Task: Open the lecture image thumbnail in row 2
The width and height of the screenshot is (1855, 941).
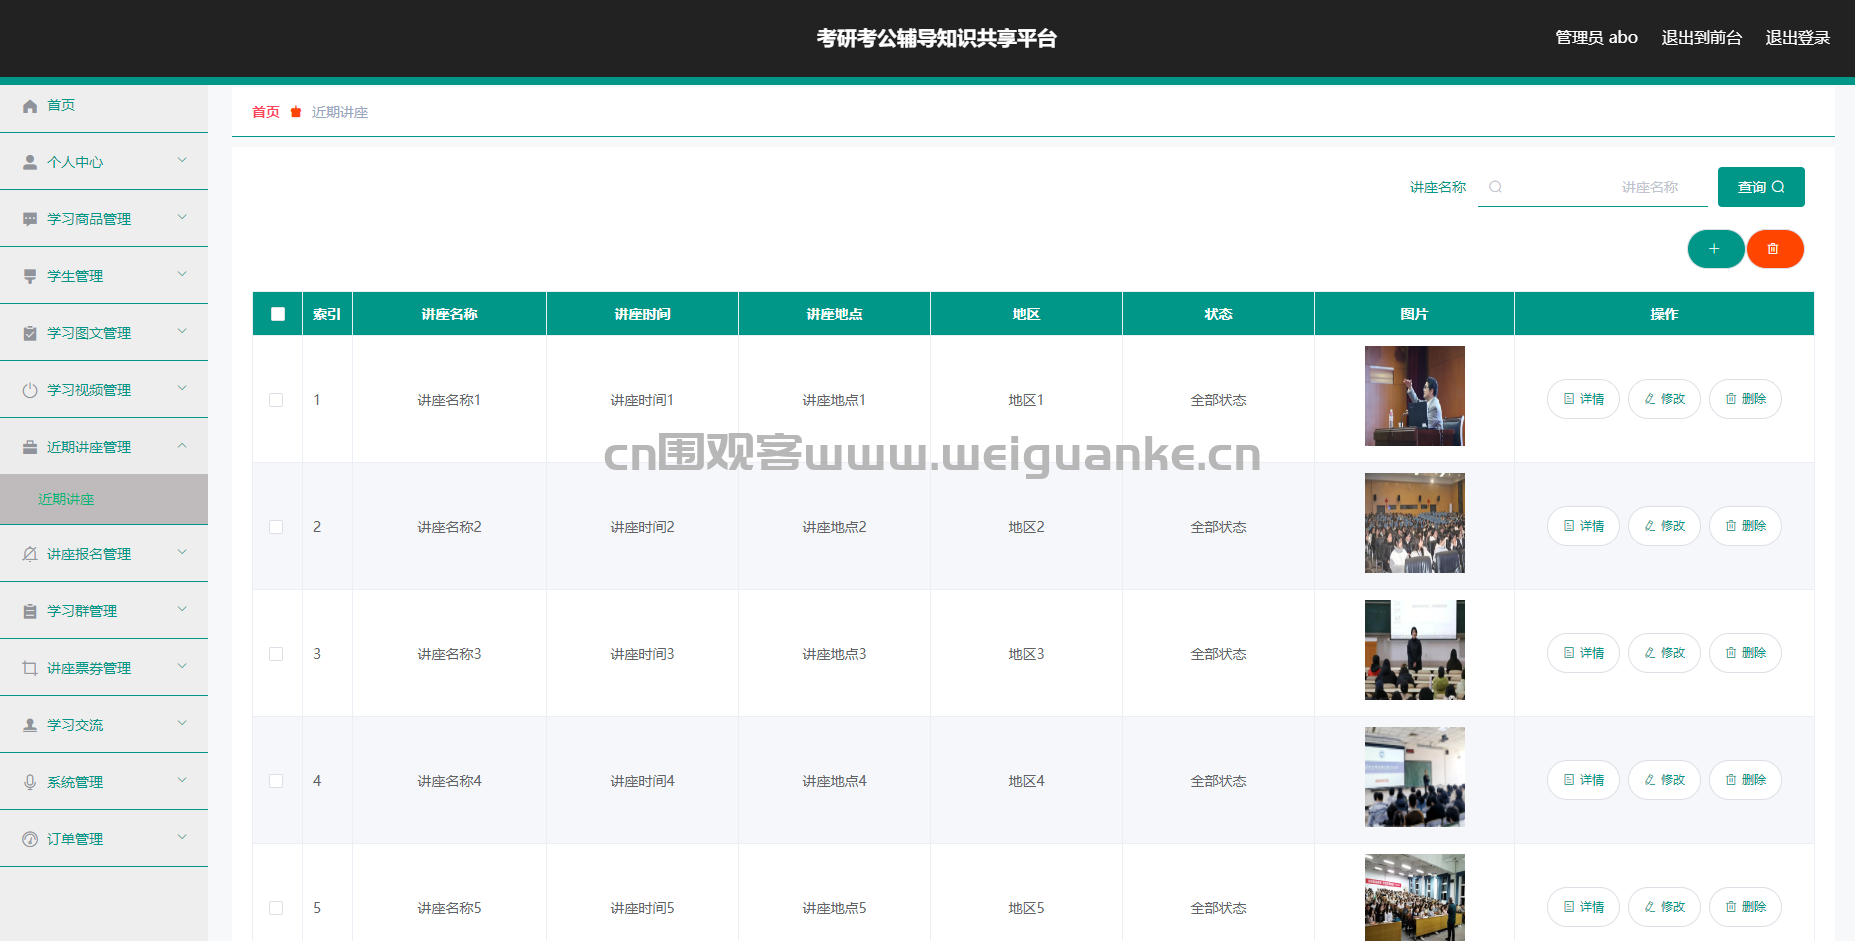Action: 1414,523
